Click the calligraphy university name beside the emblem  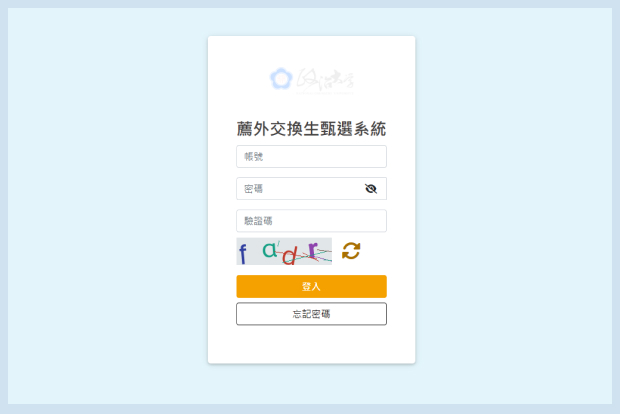tap(325, 79)
